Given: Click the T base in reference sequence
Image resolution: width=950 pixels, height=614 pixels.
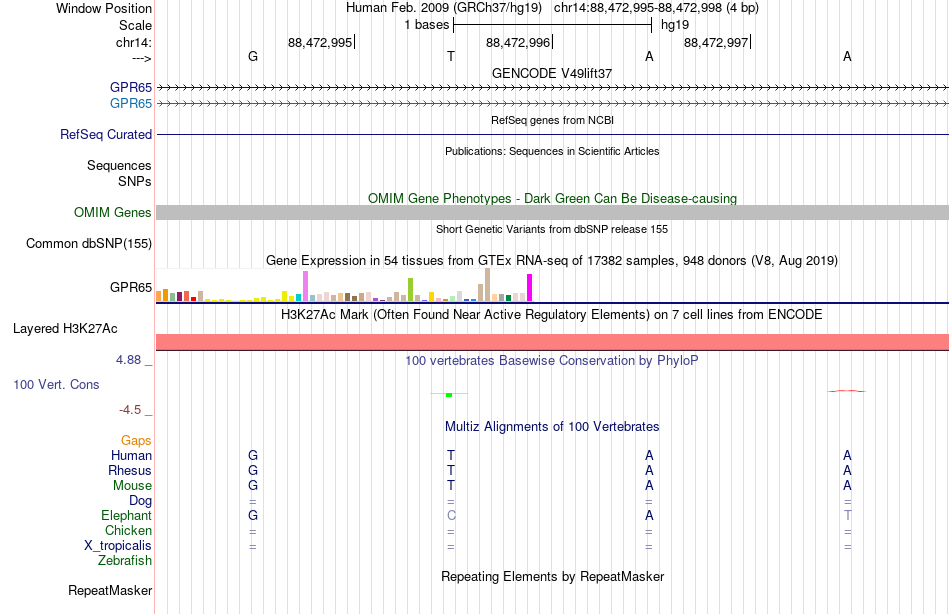Looking at the screenshot, I should pyautogui.click(x=451, y=56).
